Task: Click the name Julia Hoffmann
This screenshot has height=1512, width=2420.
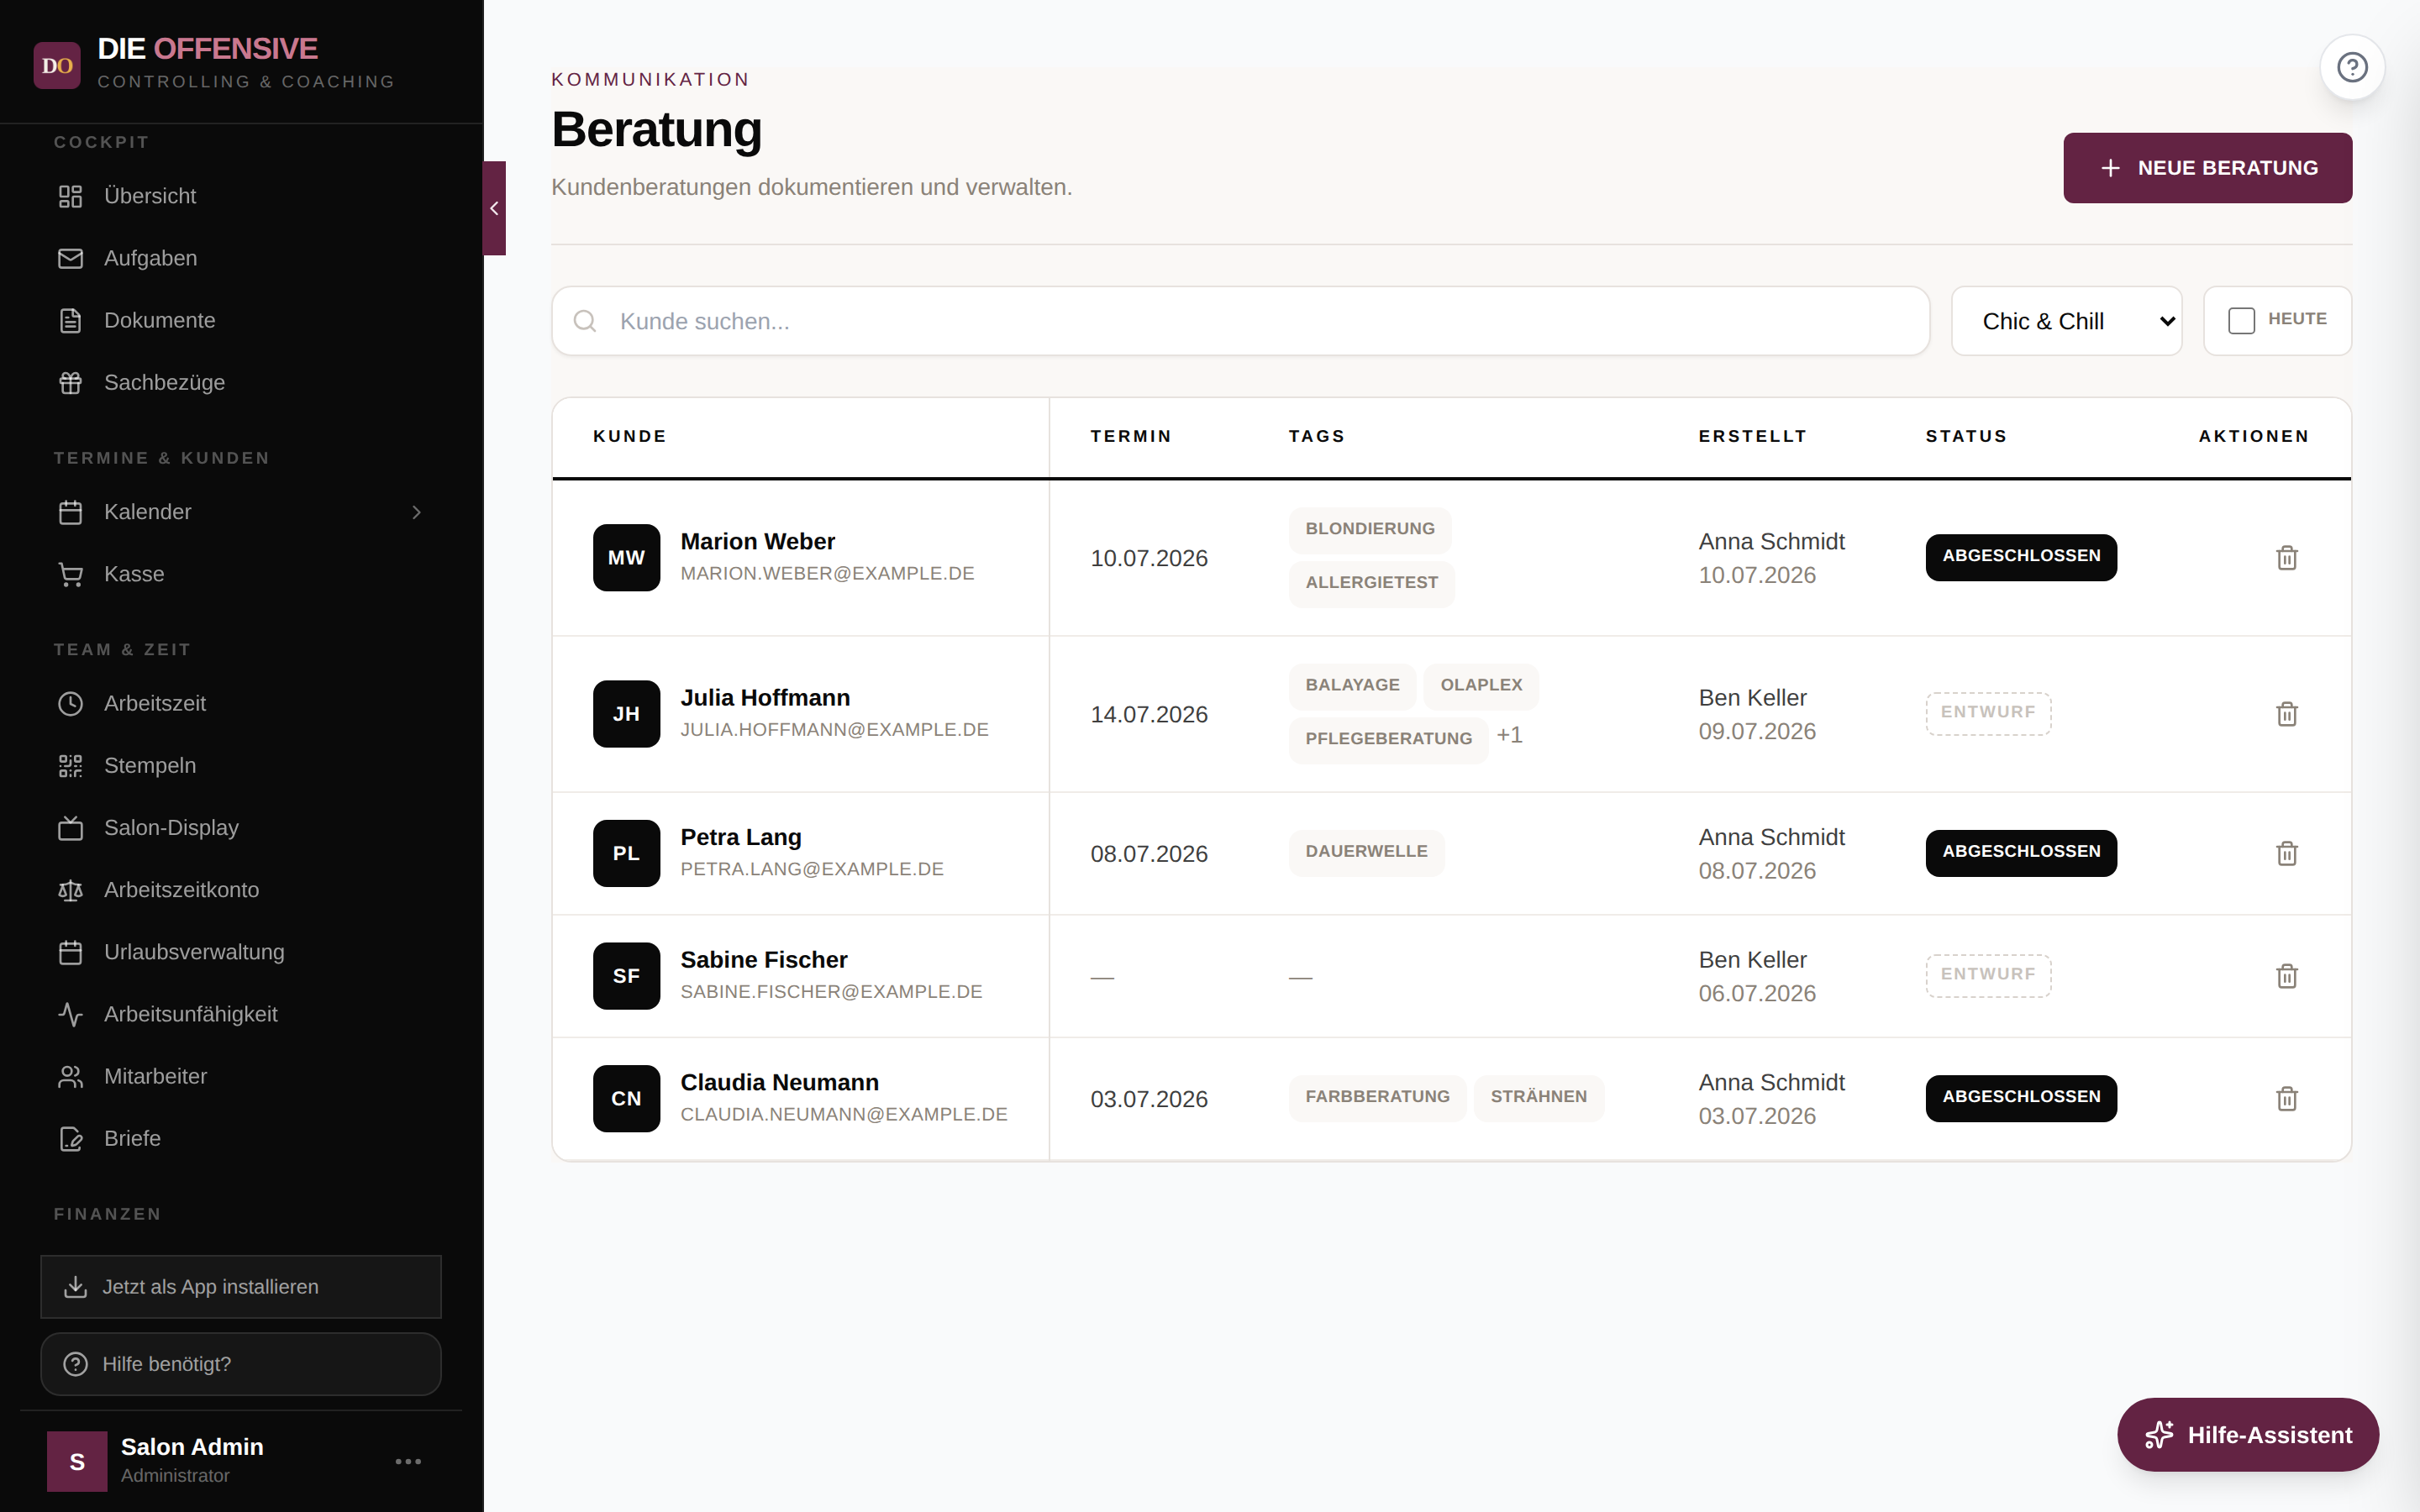Action: pos(765,697)
